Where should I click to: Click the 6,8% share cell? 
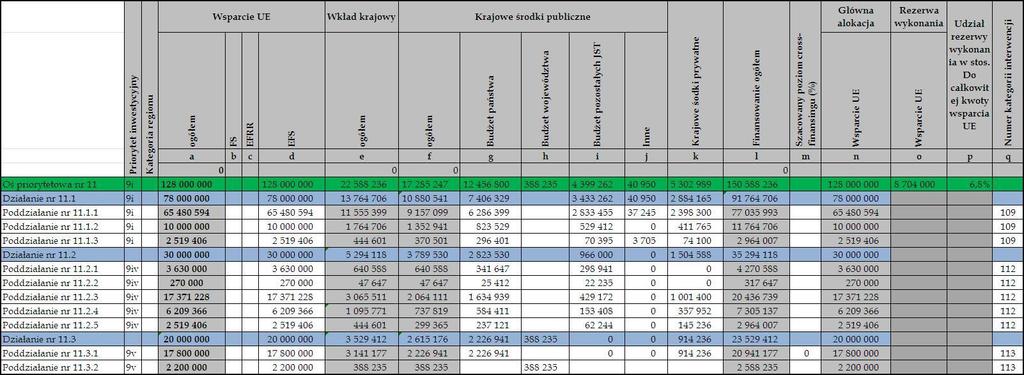pos(970,185)
